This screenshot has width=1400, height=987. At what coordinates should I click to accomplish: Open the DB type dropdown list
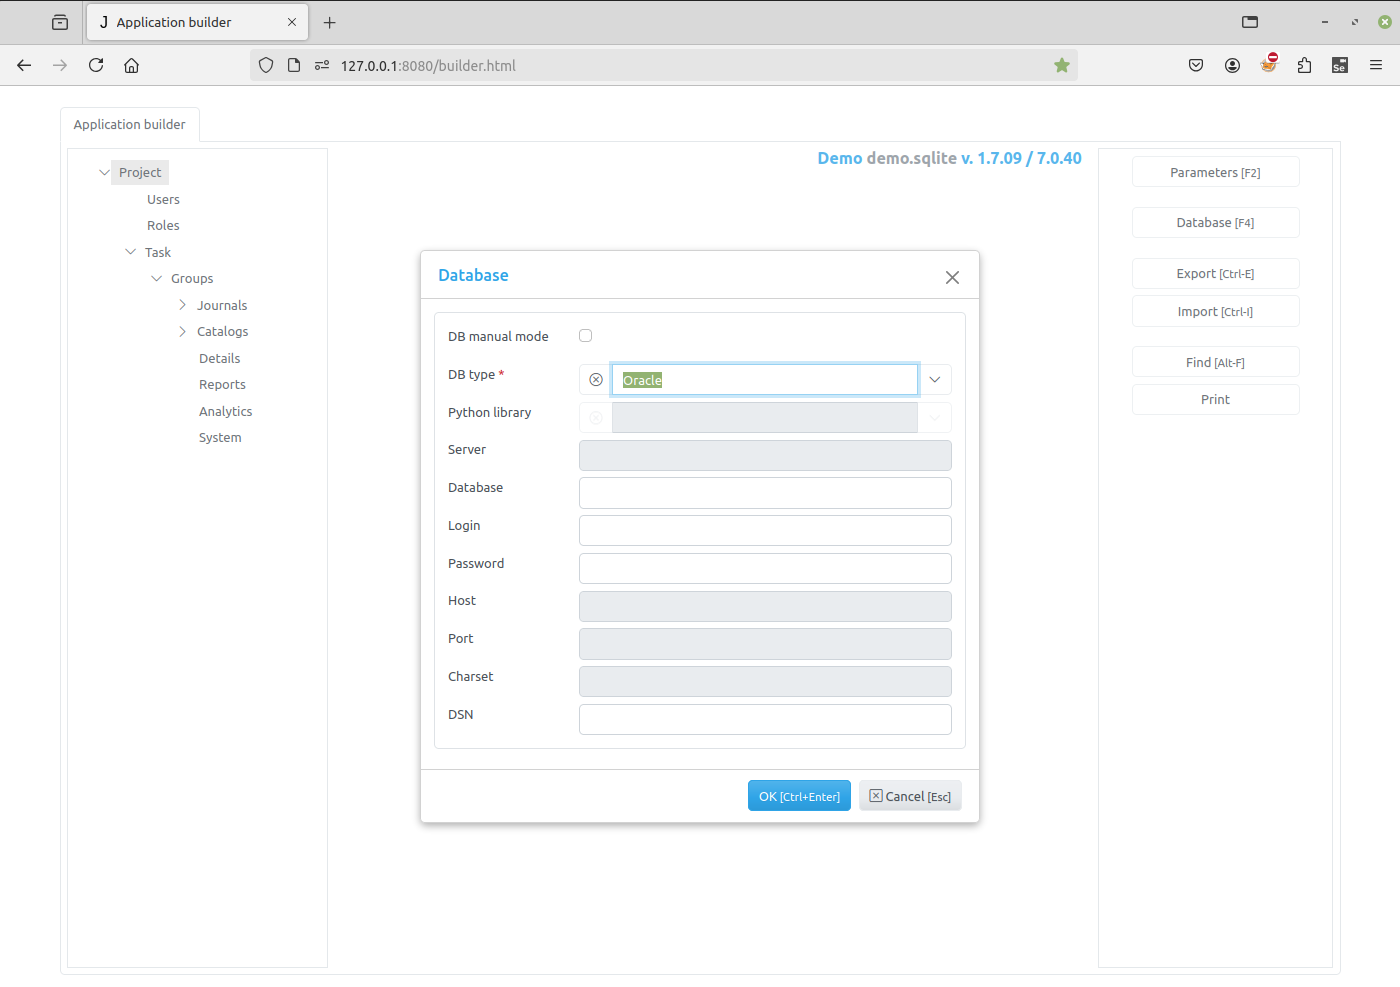click(935, 380)
